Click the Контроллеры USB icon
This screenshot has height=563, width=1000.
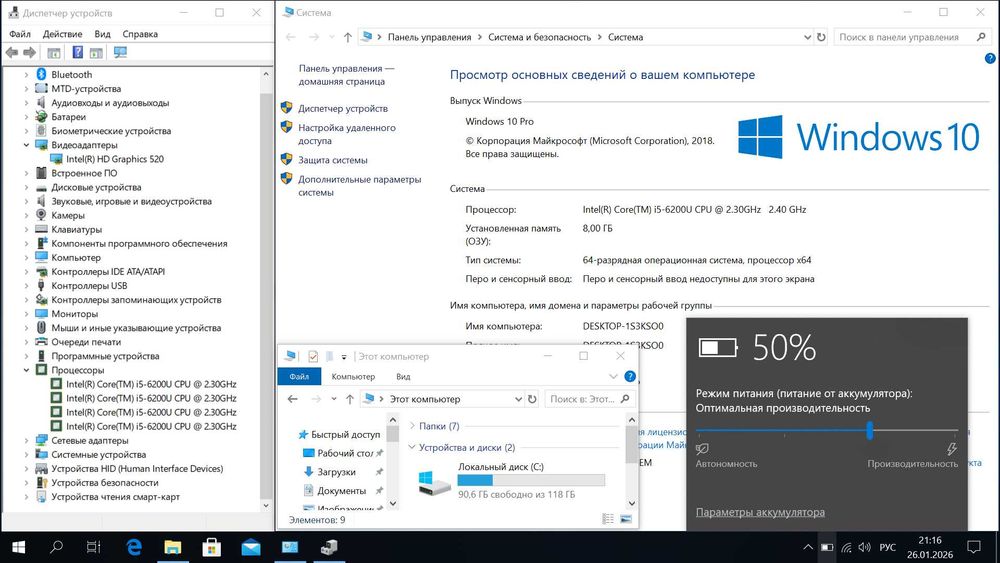41,286
